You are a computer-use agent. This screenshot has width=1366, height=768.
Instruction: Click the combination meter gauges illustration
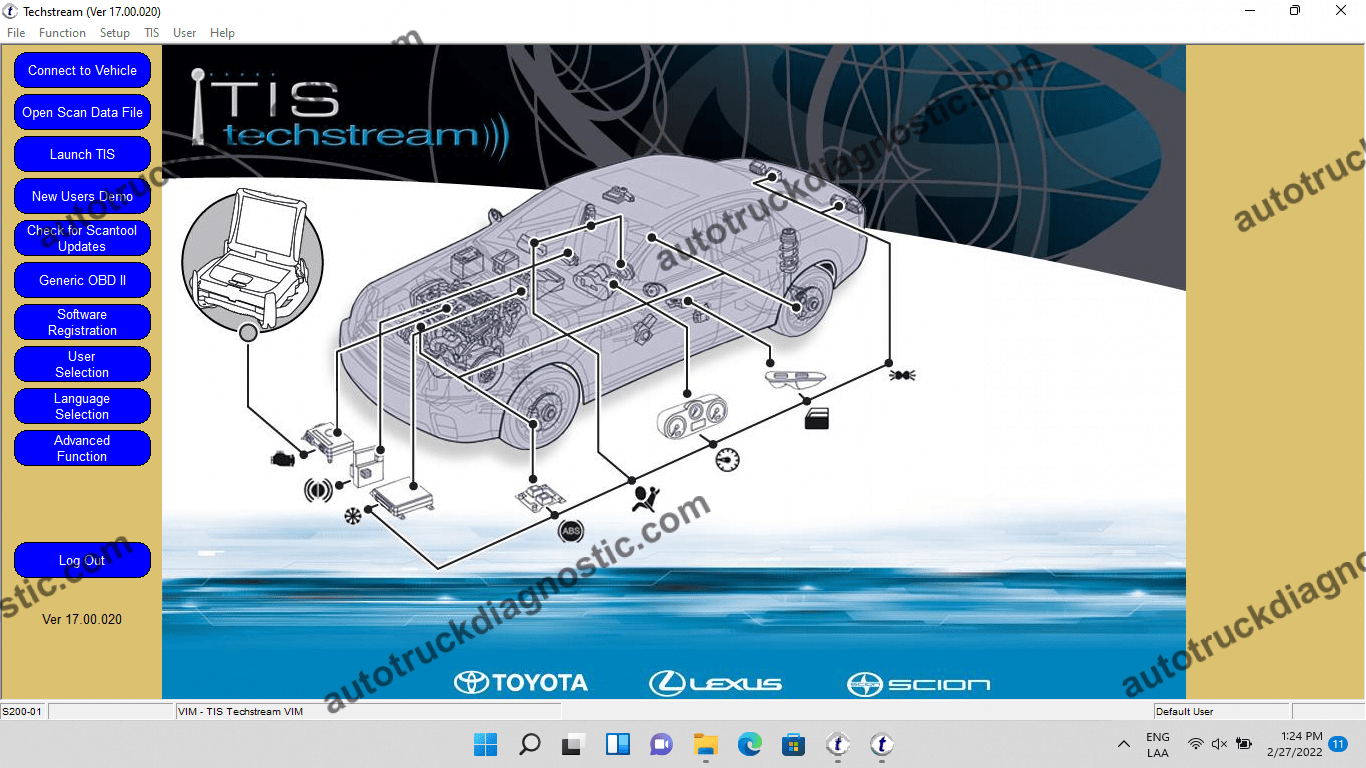point(692,416)
